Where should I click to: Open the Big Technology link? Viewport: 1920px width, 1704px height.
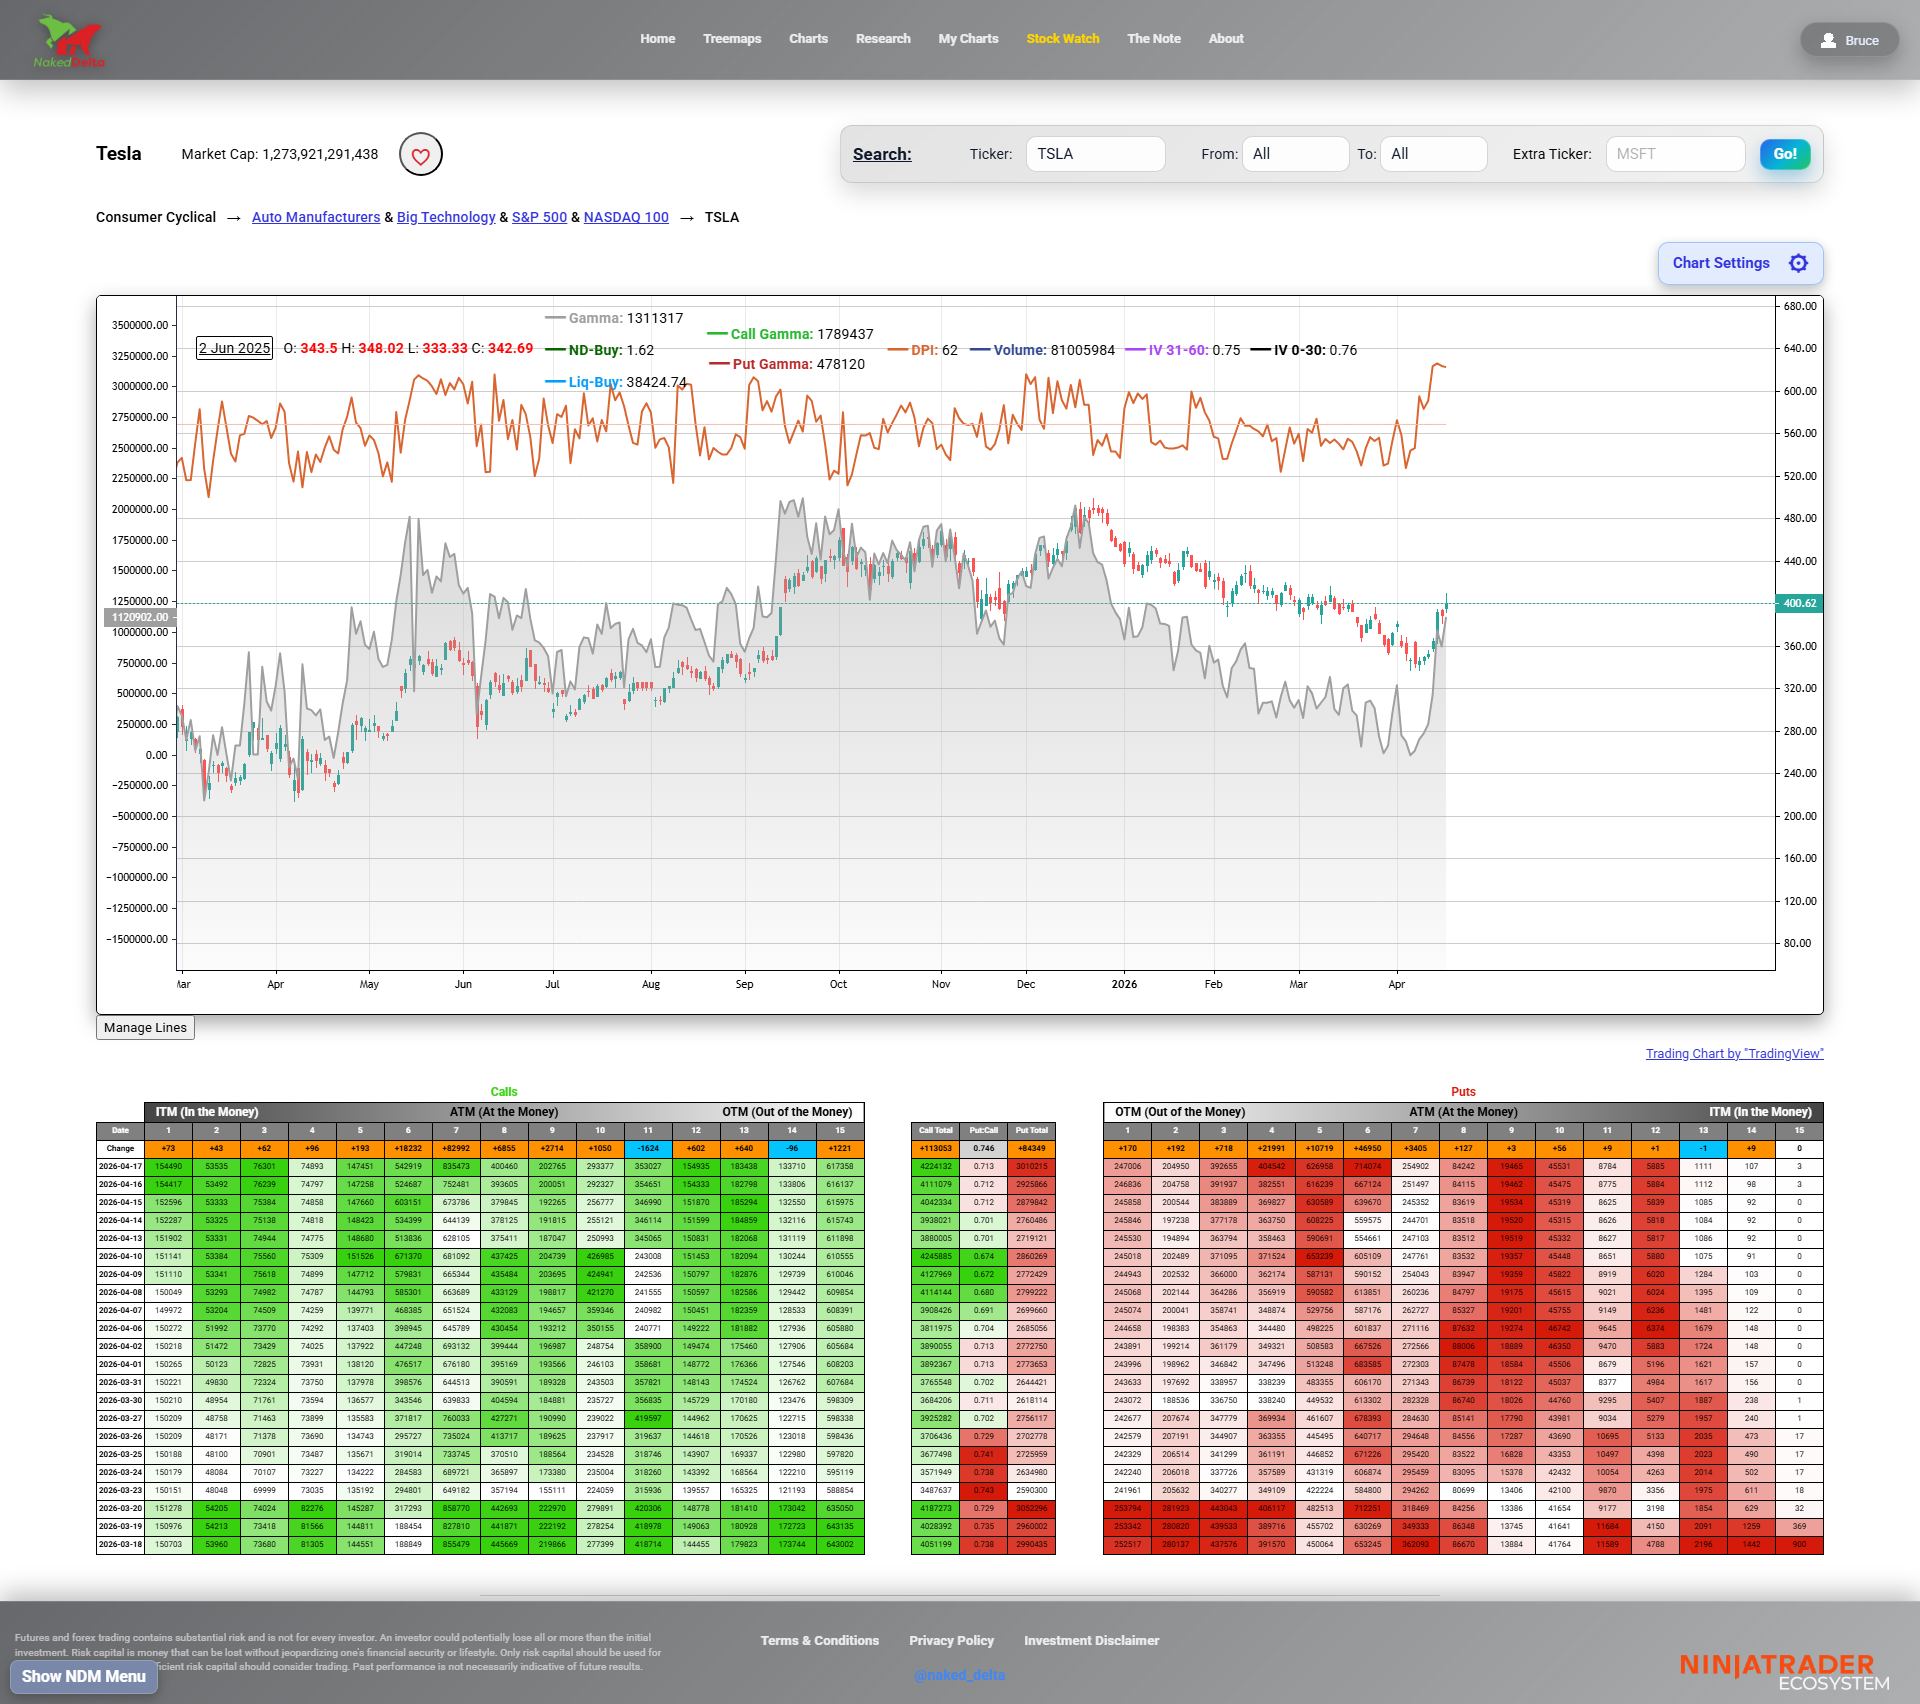(x=446, y=217)
